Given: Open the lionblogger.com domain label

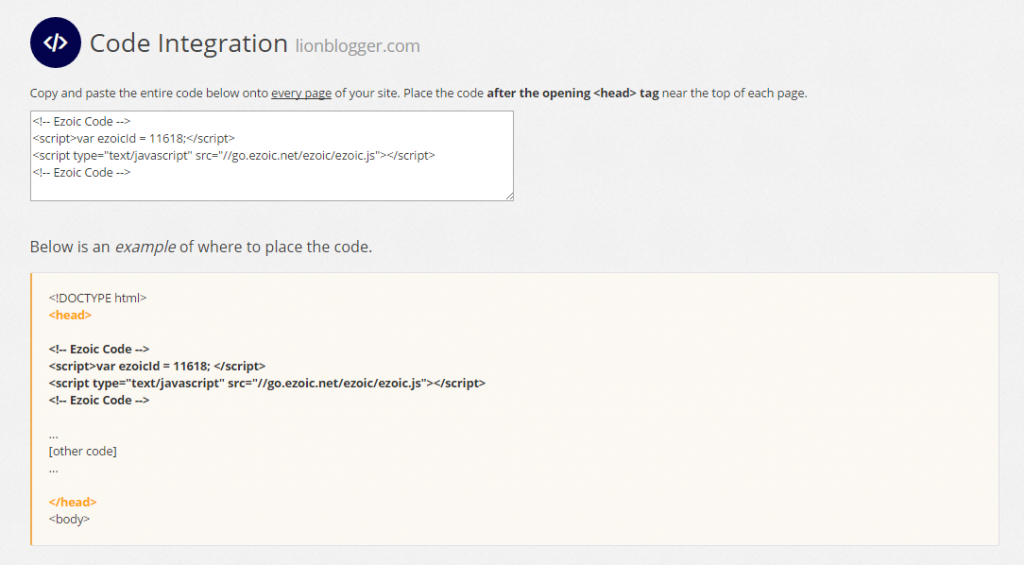Looking at the screenshot, I should tap(358, 46).
